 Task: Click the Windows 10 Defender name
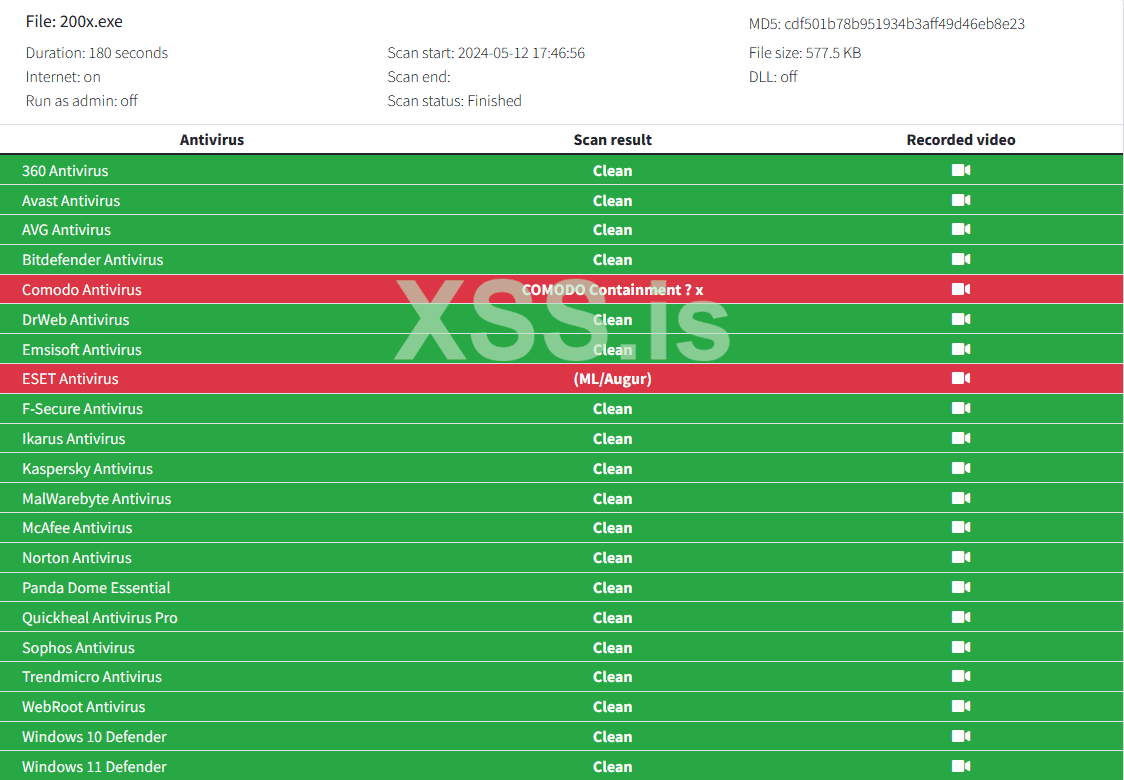pyautogui.click(x=94, y=736)
